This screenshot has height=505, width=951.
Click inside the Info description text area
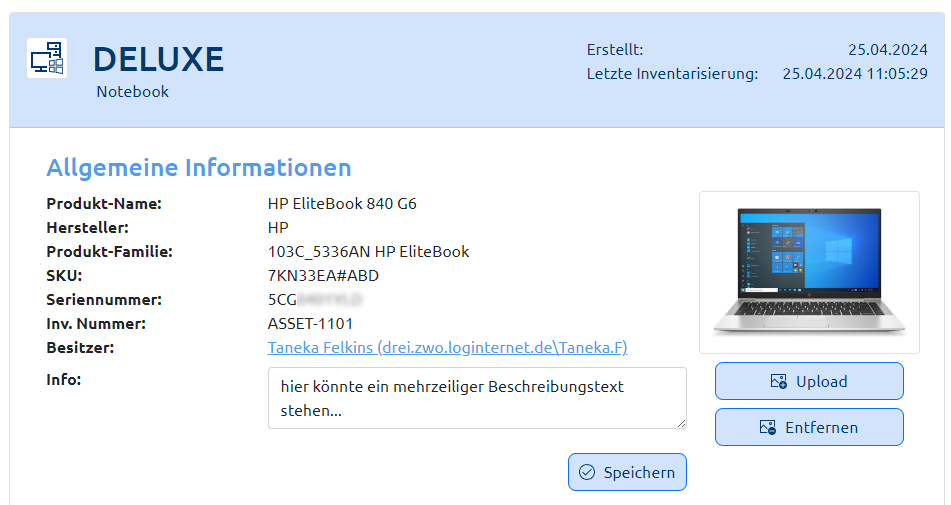[477, 398]
